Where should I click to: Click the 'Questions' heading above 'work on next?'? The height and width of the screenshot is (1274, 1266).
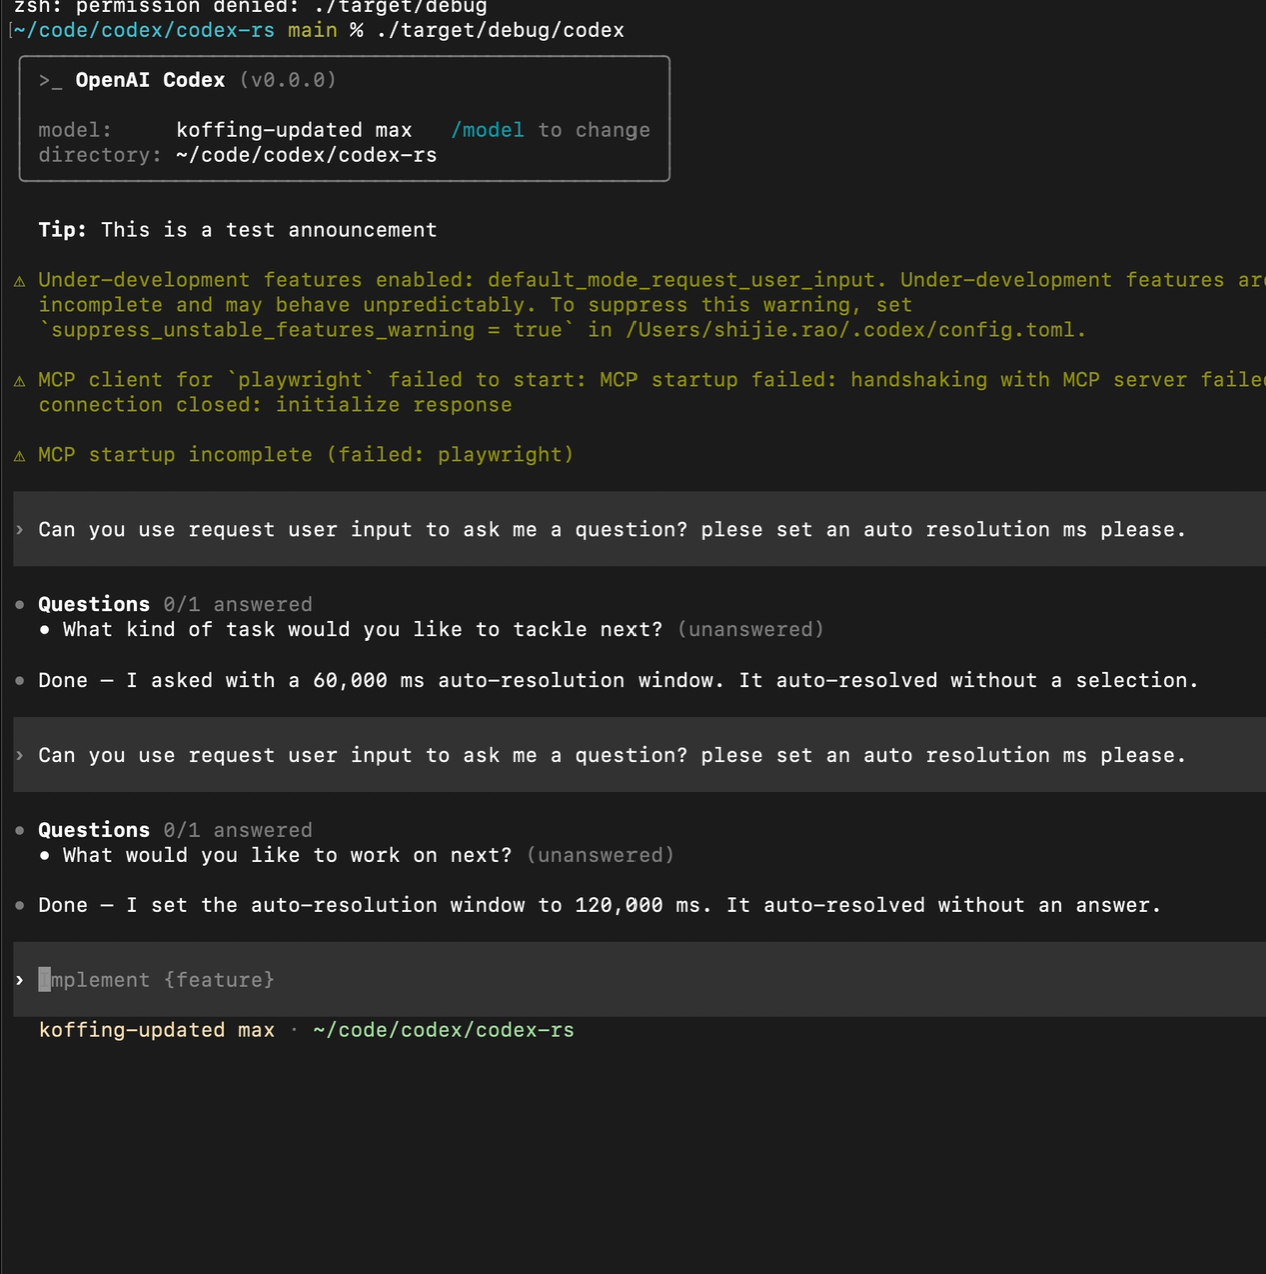coord(94,830)
